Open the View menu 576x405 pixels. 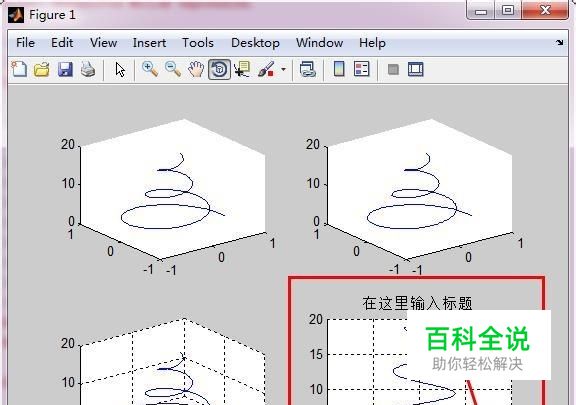click(x=104, y=43)
